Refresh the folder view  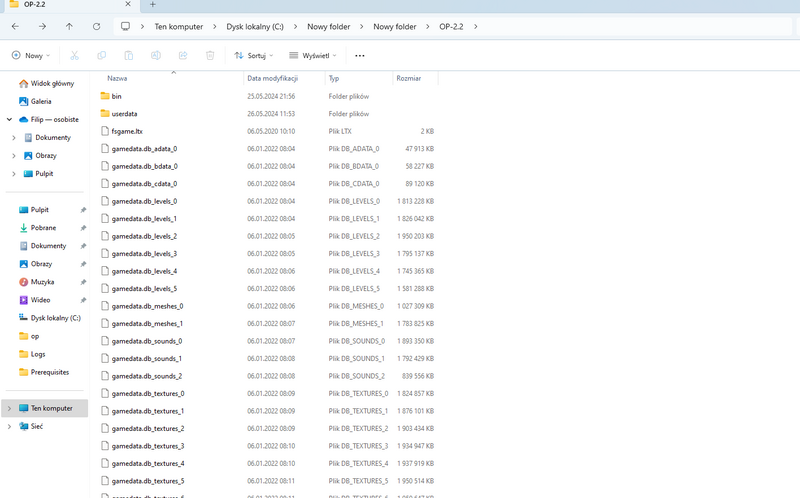click(x=96, y=26)
